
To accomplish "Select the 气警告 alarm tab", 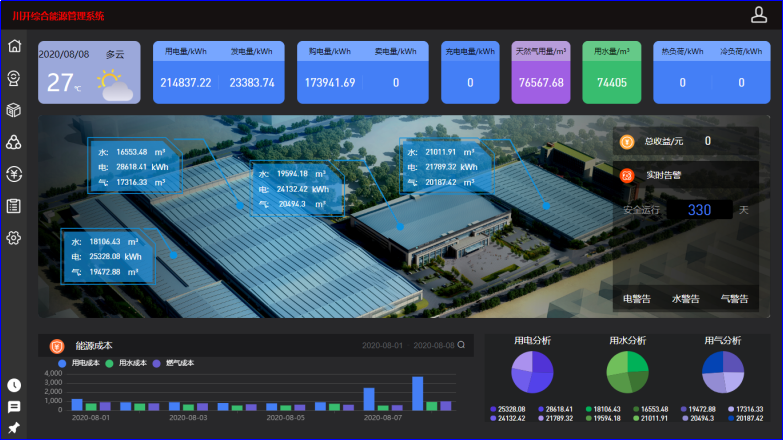I will pyautogui.click(x=735, y=298).
